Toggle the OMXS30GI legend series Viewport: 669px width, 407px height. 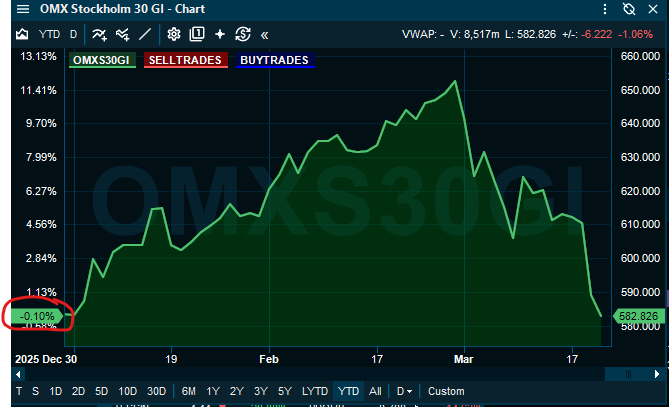102,60
